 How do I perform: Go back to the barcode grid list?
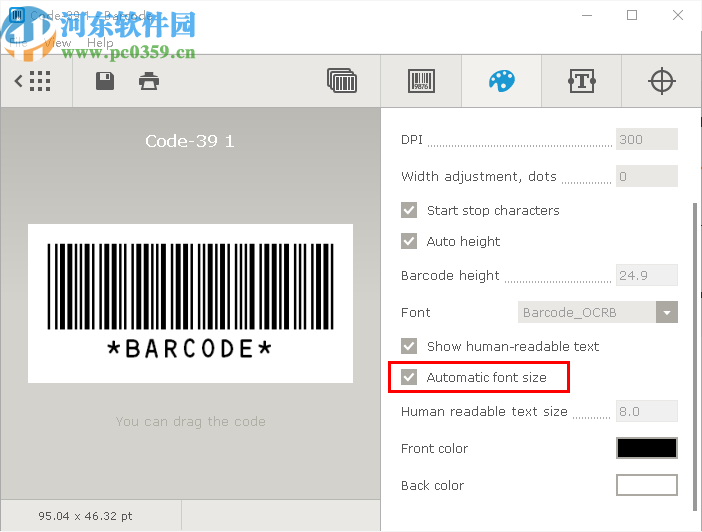(33, 81)
